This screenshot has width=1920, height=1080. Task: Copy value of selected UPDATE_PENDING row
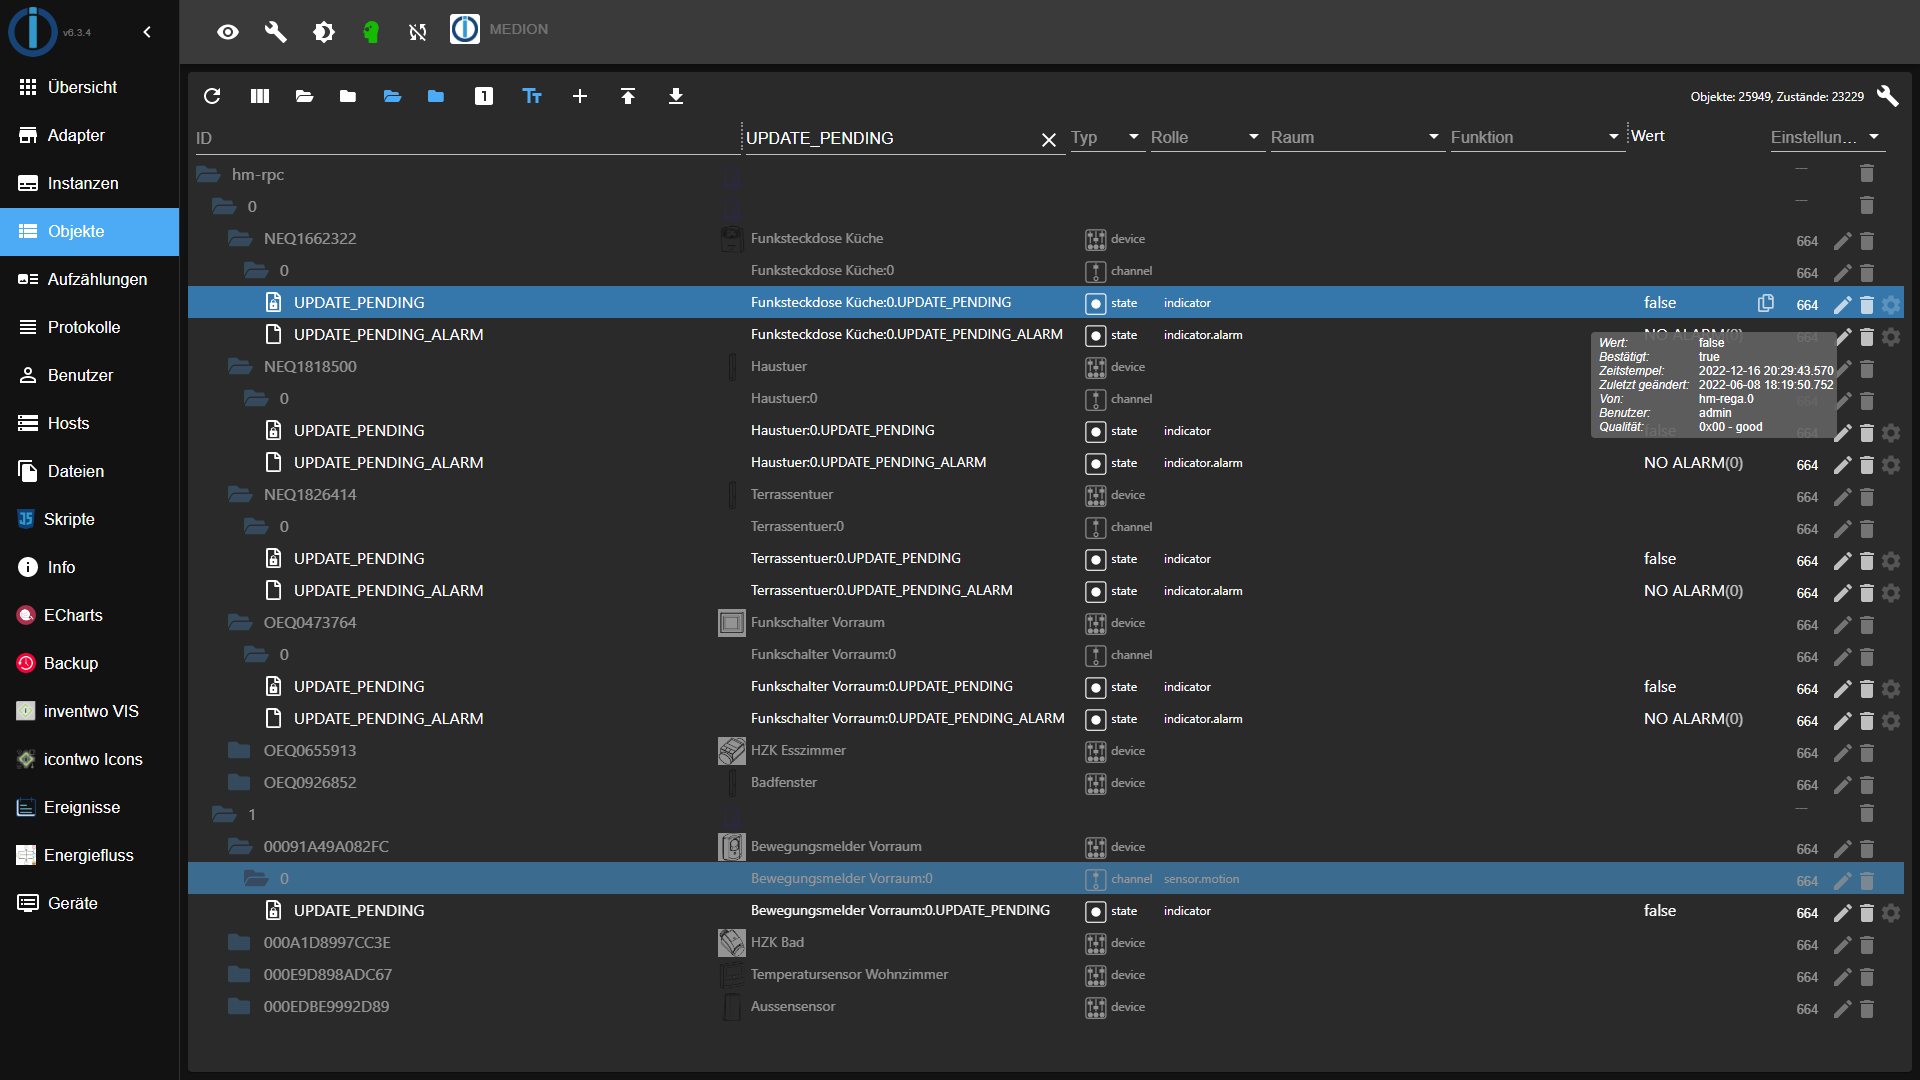(1766, 303)
